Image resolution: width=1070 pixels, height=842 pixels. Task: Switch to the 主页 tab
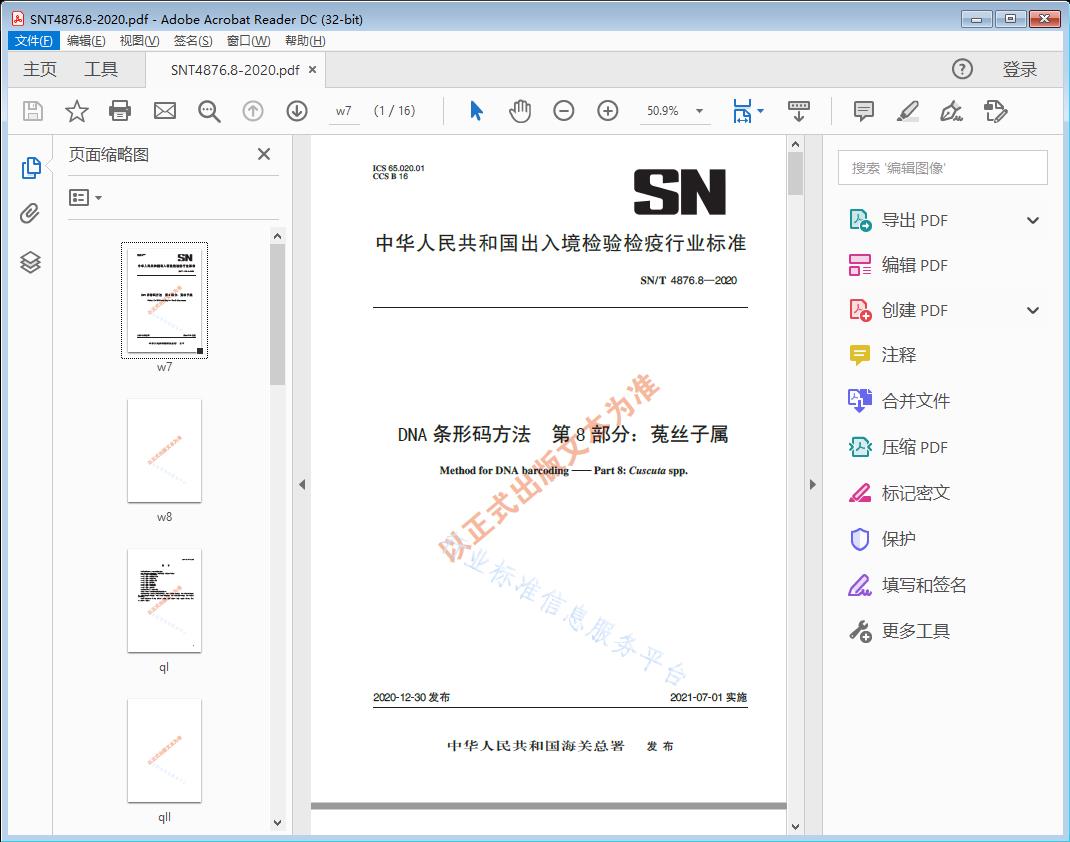tap(40, 69)
